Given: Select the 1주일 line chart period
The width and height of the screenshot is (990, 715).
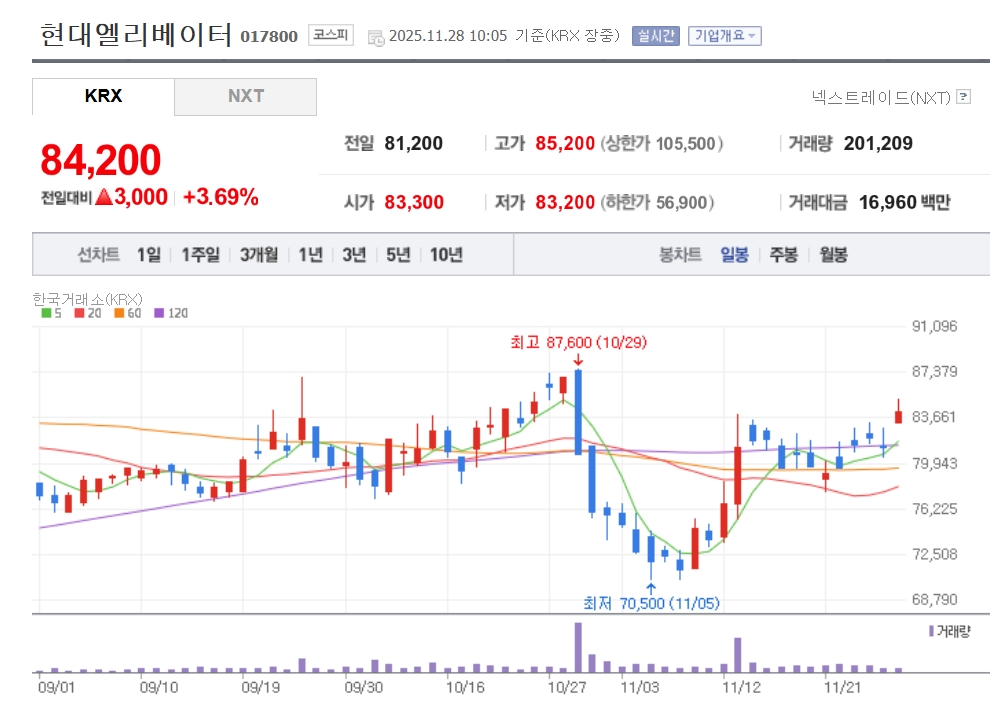Looking at the screenshot, I should point(200,255).
